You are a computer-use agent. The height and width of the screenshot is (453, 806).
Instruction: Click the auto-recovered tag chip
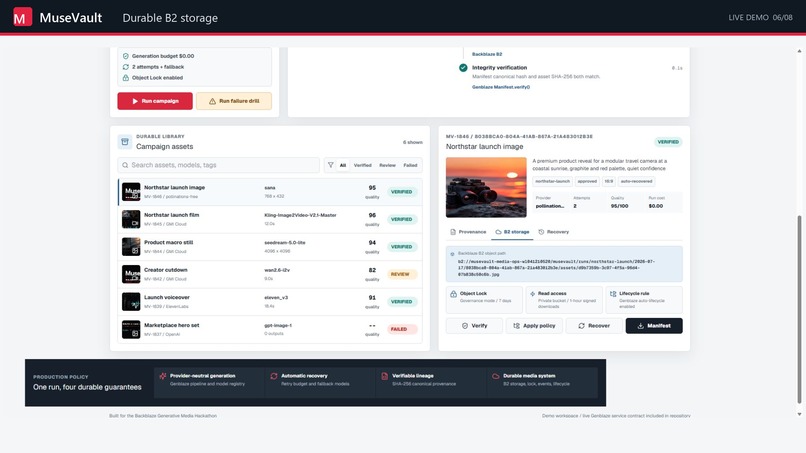pos(636,181)
